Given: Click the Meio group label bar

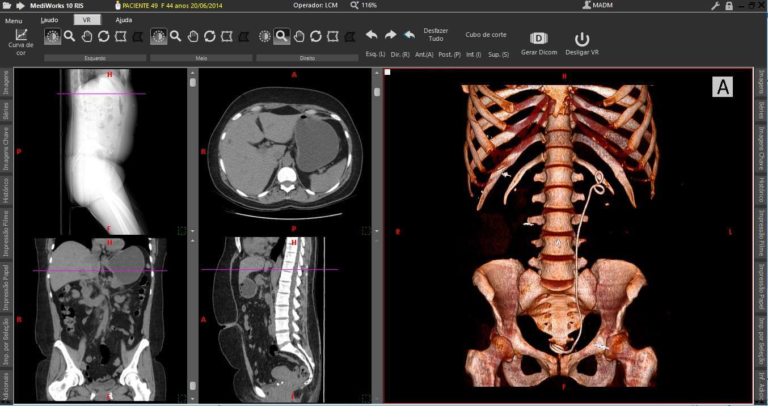Looking at the screenshot, I should (201, 58).
